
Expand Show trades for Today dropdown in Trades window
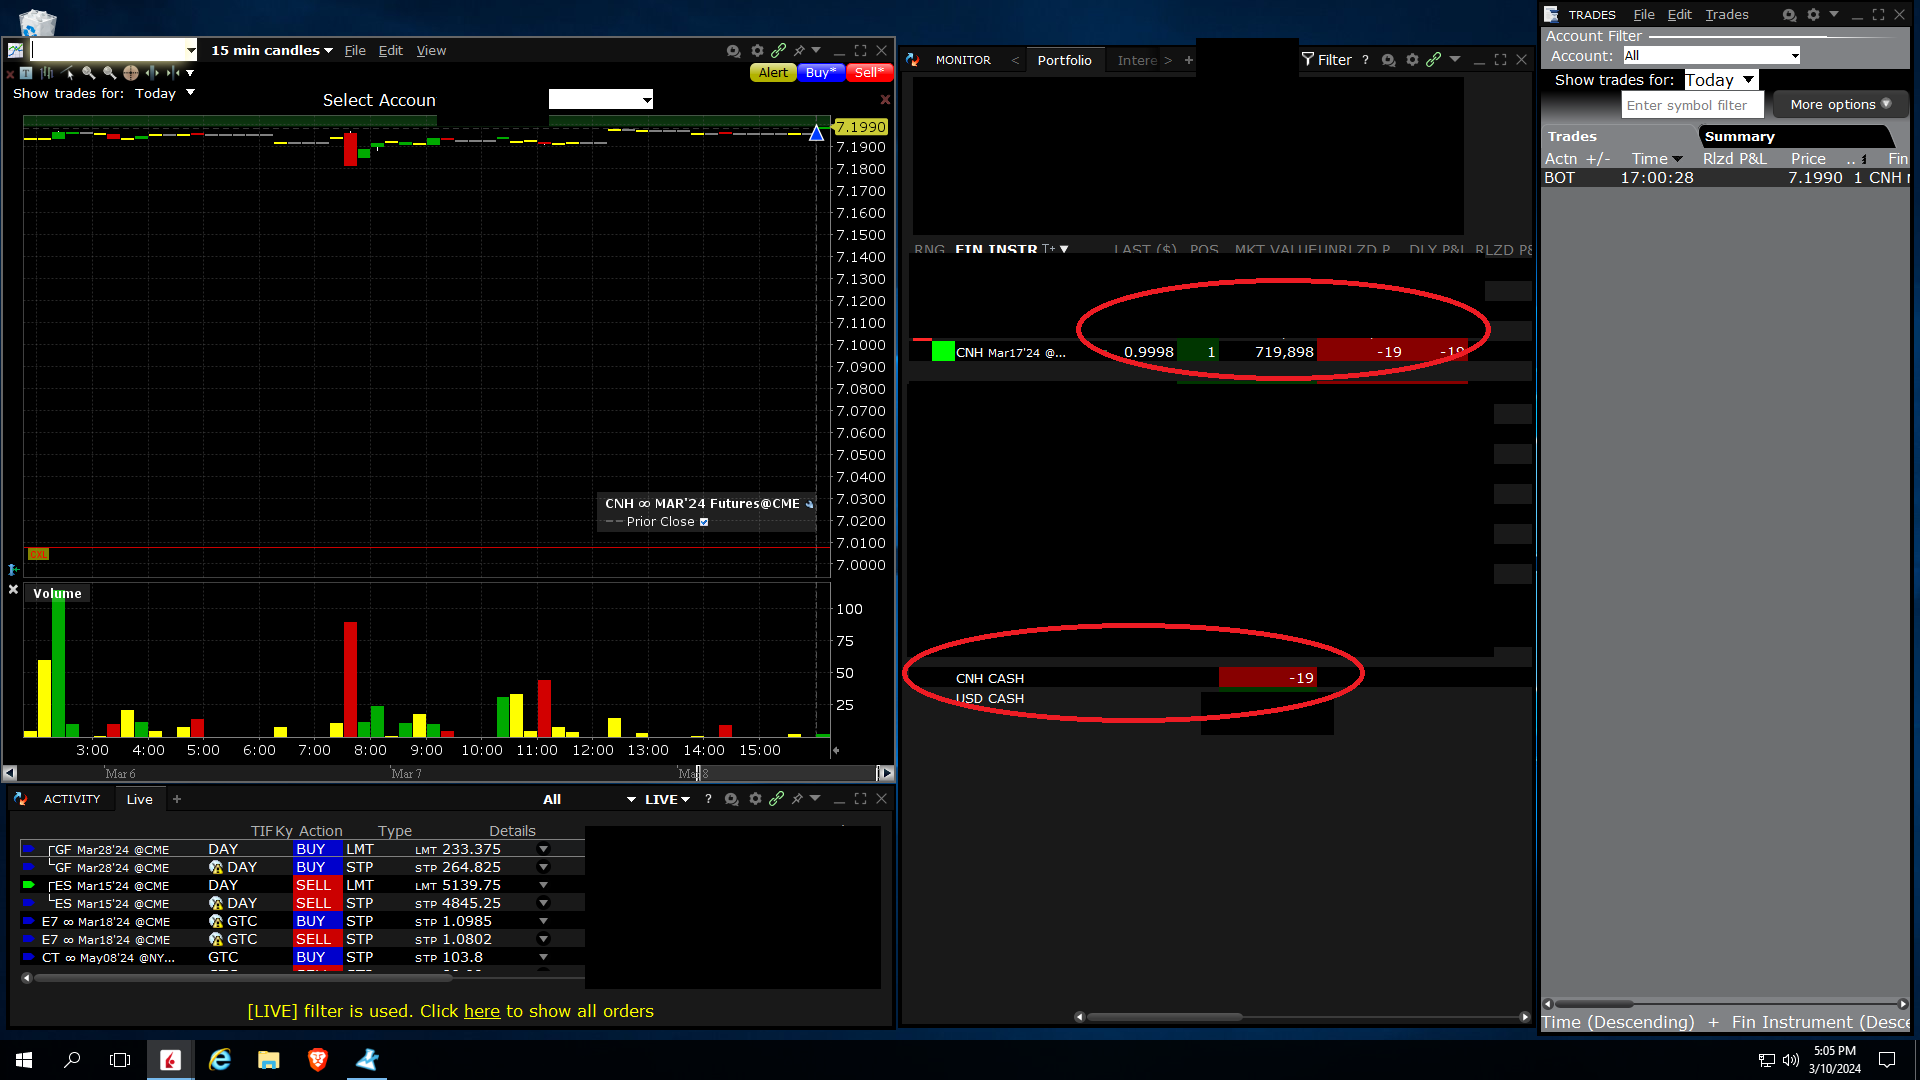pos(1720,80)
